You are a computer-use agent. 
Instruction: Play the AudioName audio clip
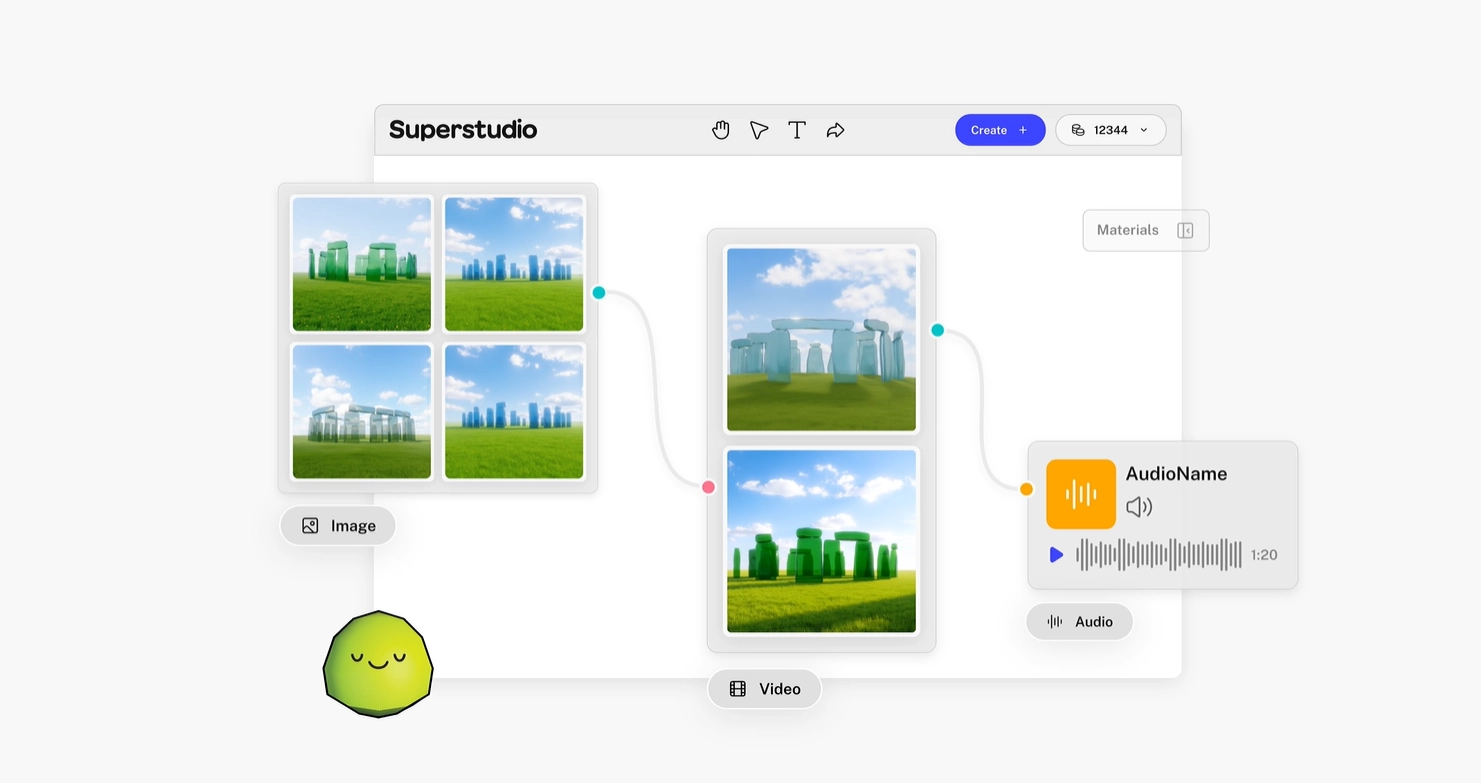(1056, 555)
